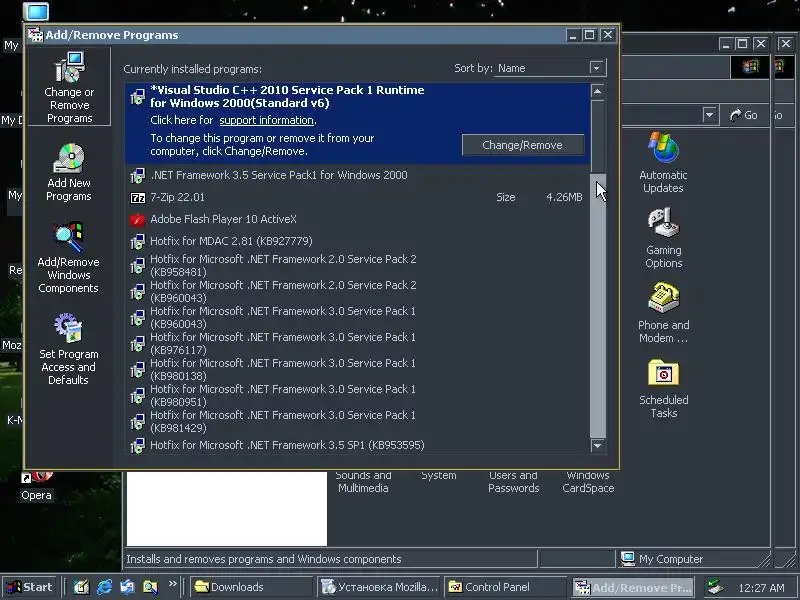Switch to Установка Mozilla taskbar window
Screen dimensions: 800x600
click(379, 587)
